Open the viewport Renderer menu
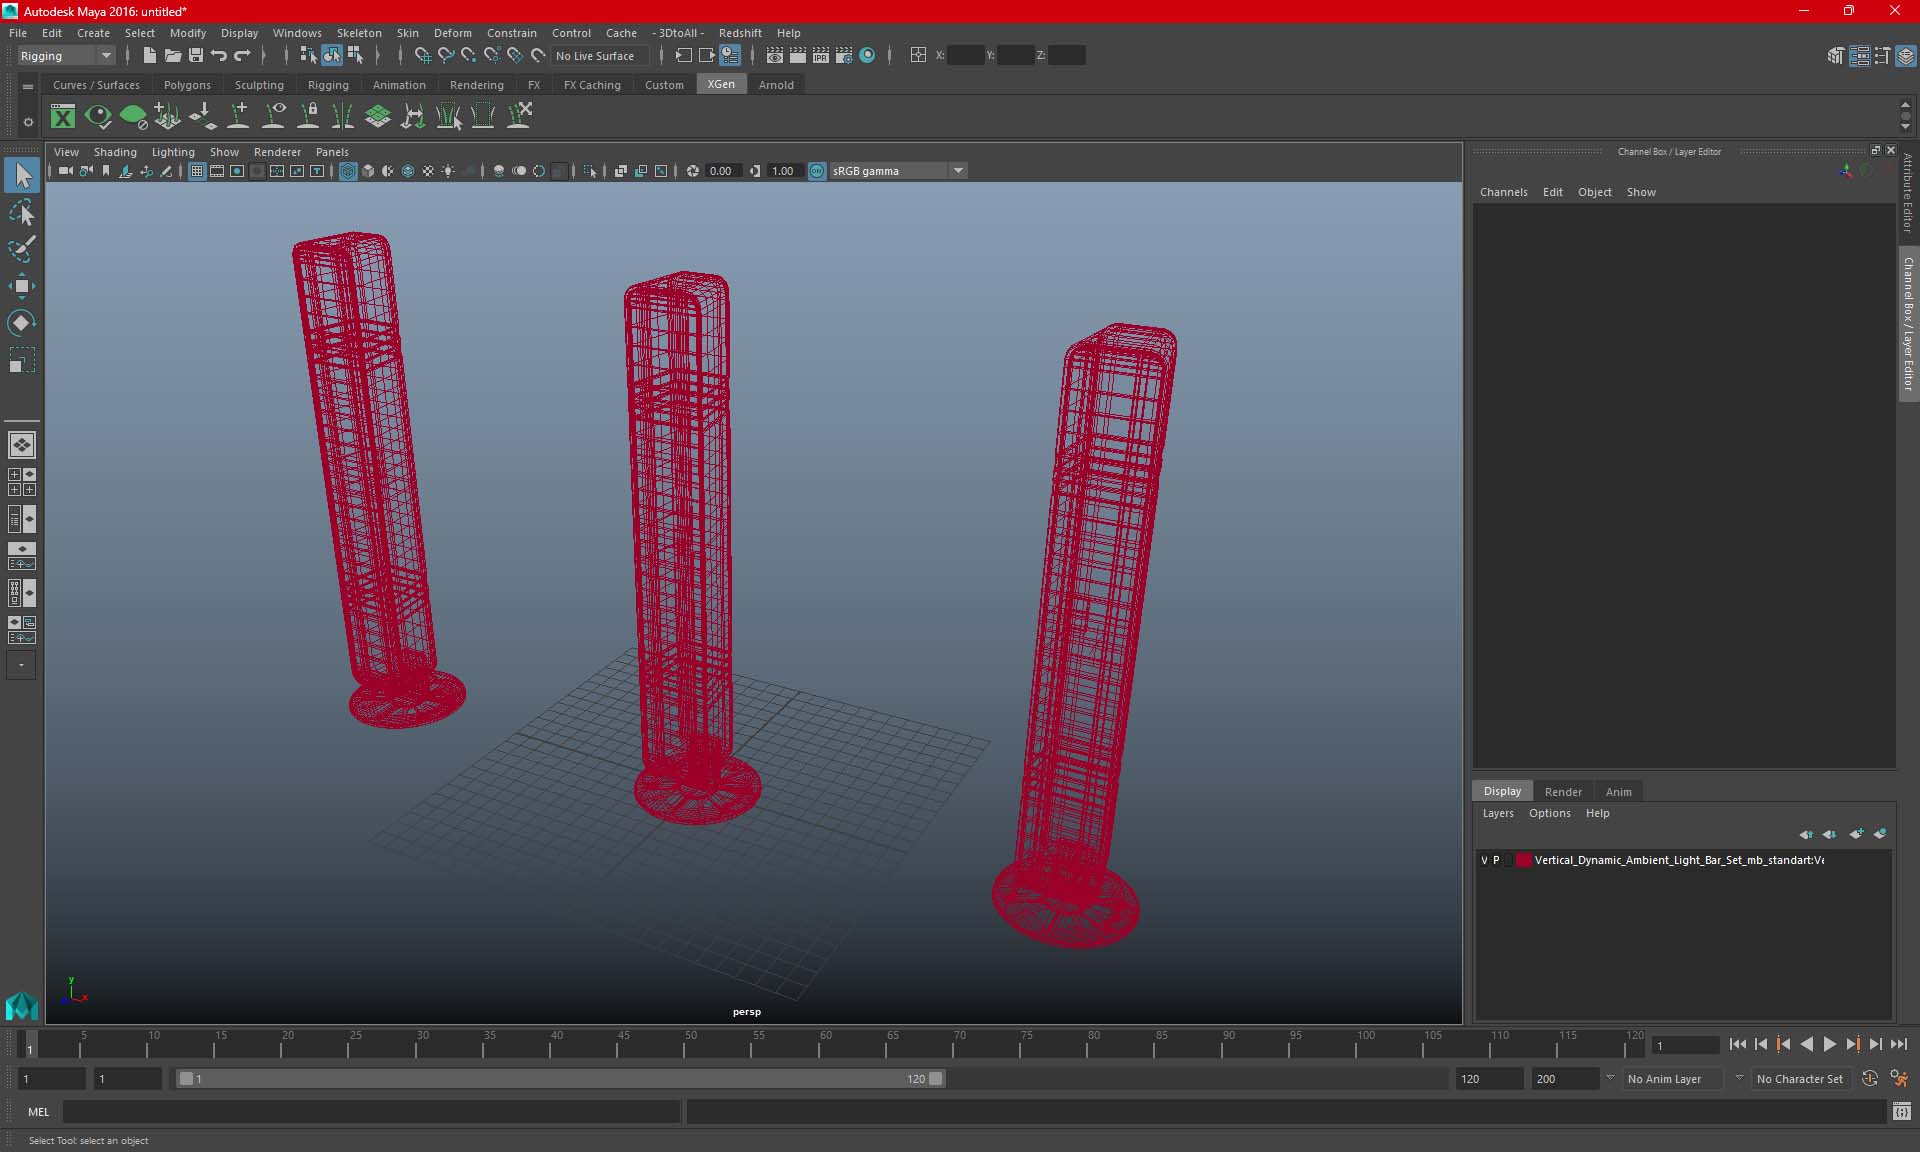1920x1152 pixels. click(277, 152)
